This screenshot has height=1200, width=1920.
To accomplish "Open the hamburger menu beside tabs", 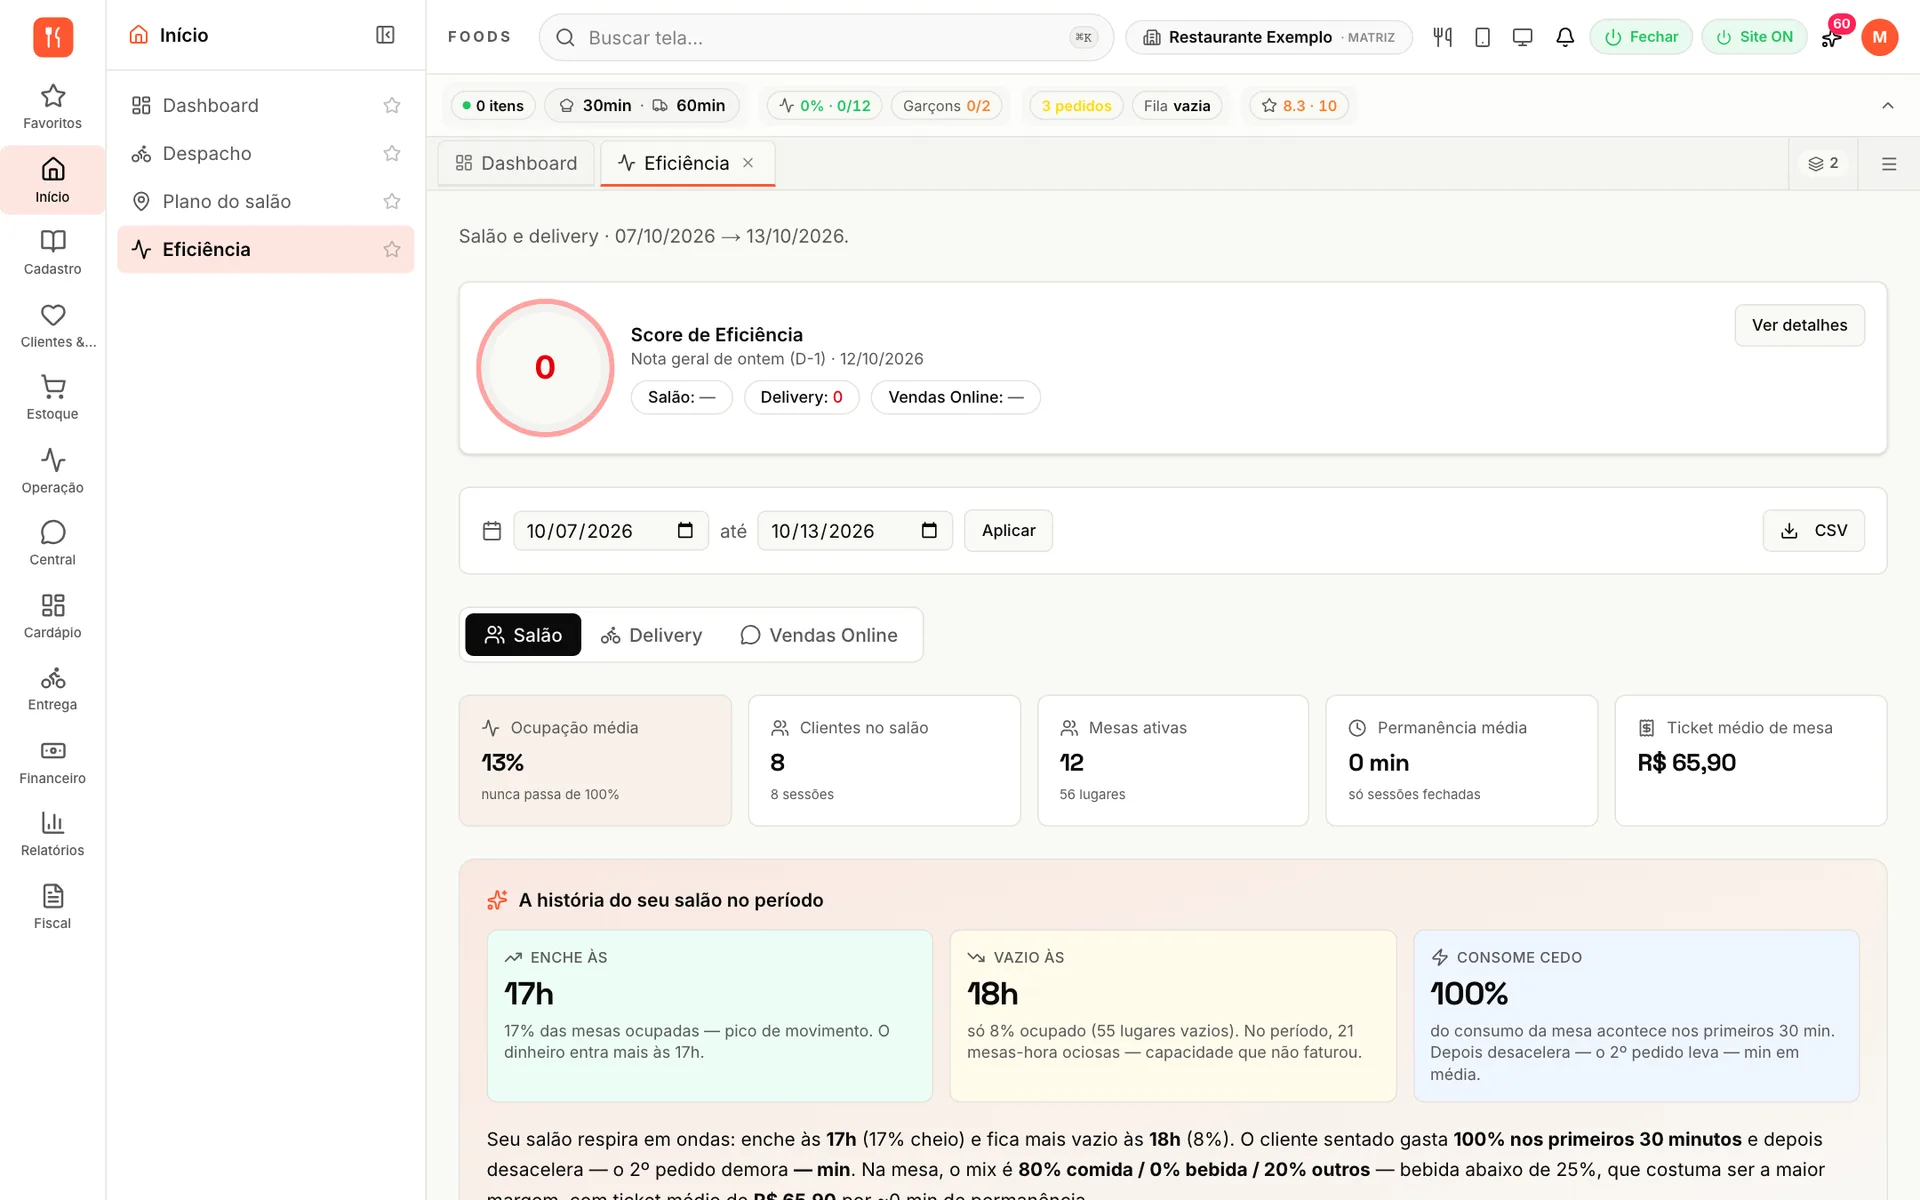I will pos(1889,164).
